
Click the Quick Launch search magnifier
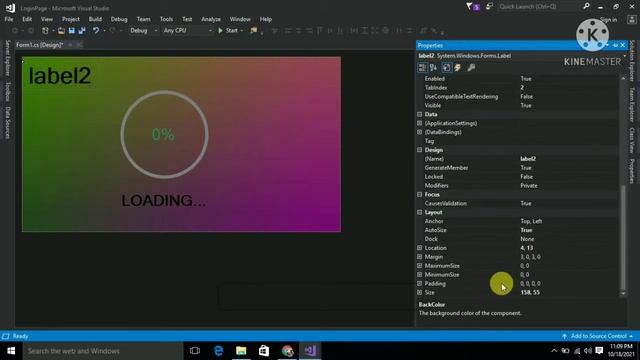(587, 6)
